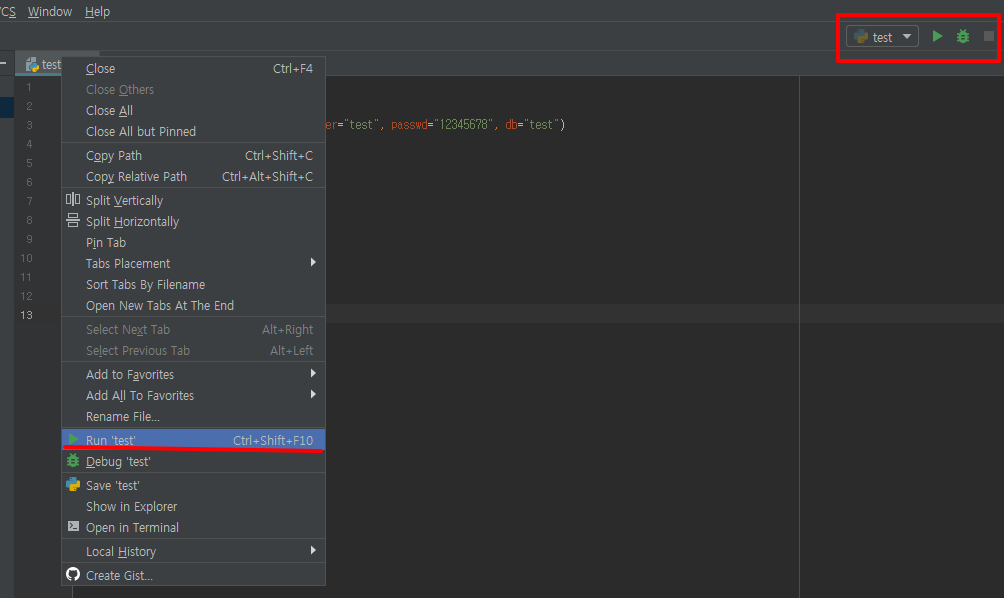
Task: Select Add All To Favorites entry
Action: tap(193, 396)
